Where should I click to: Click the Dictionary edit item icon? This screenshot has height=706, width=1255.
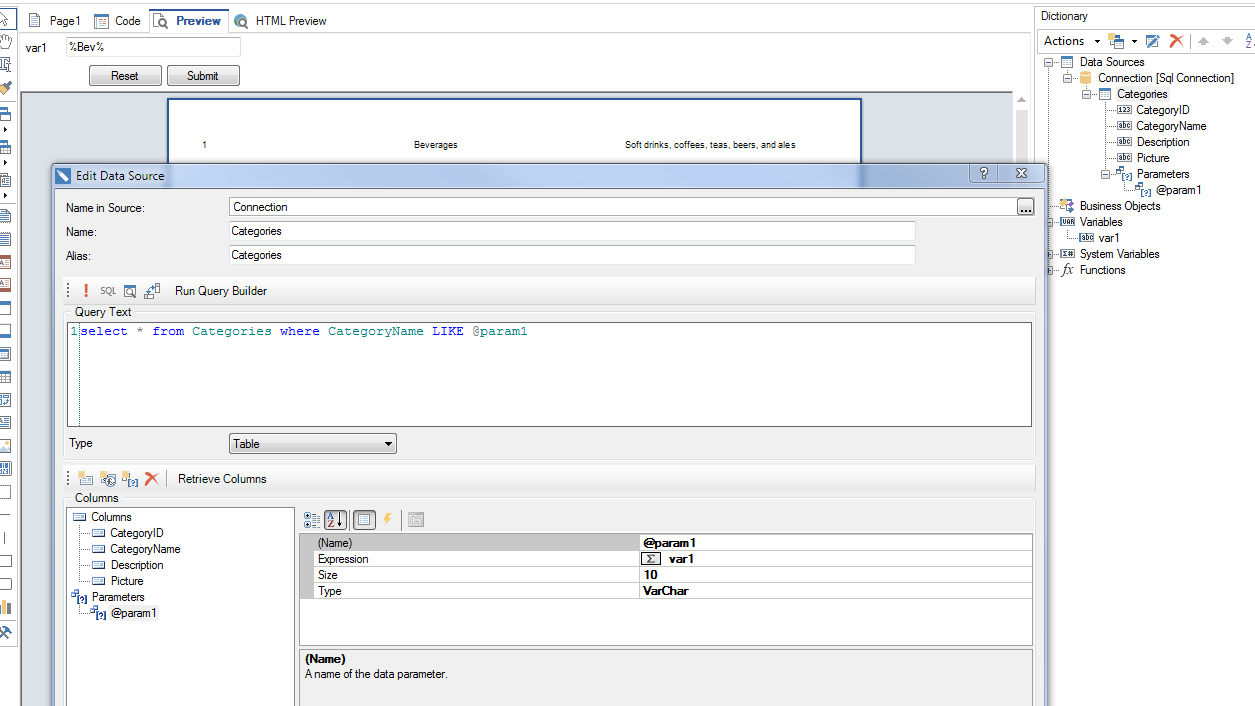point(1153,41)
